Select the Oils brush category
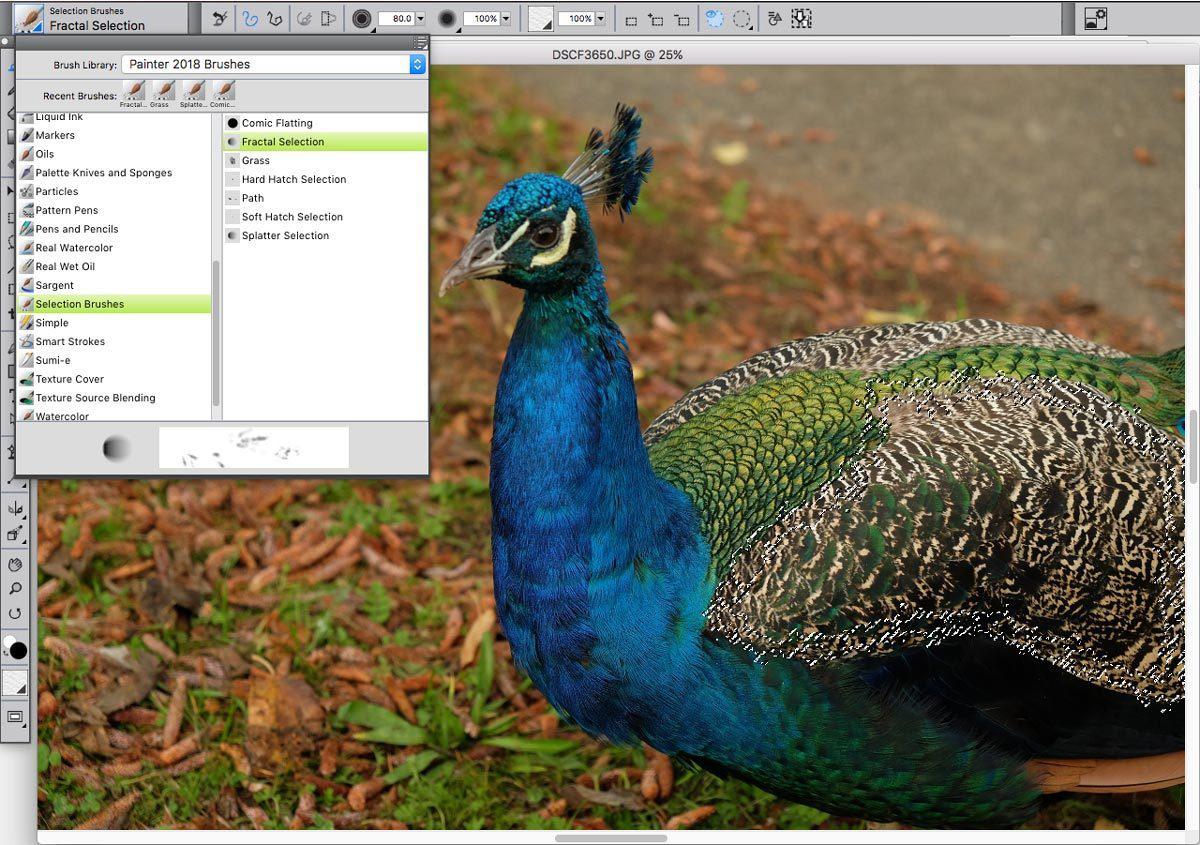The height and width of the screenshot is (845, 1200). point(114,154)
